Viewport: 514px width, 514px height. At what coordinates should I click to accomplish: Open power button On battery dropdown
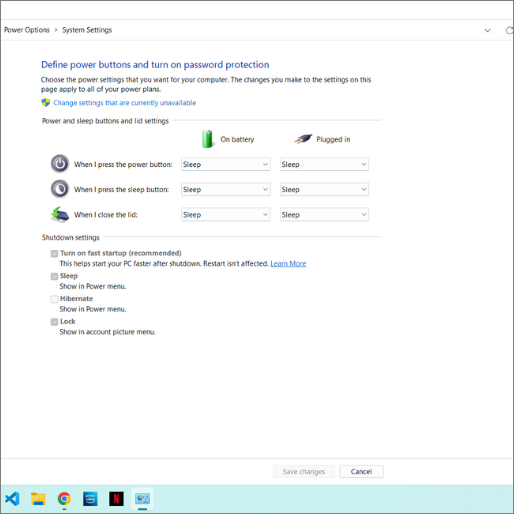pos(226,164)
